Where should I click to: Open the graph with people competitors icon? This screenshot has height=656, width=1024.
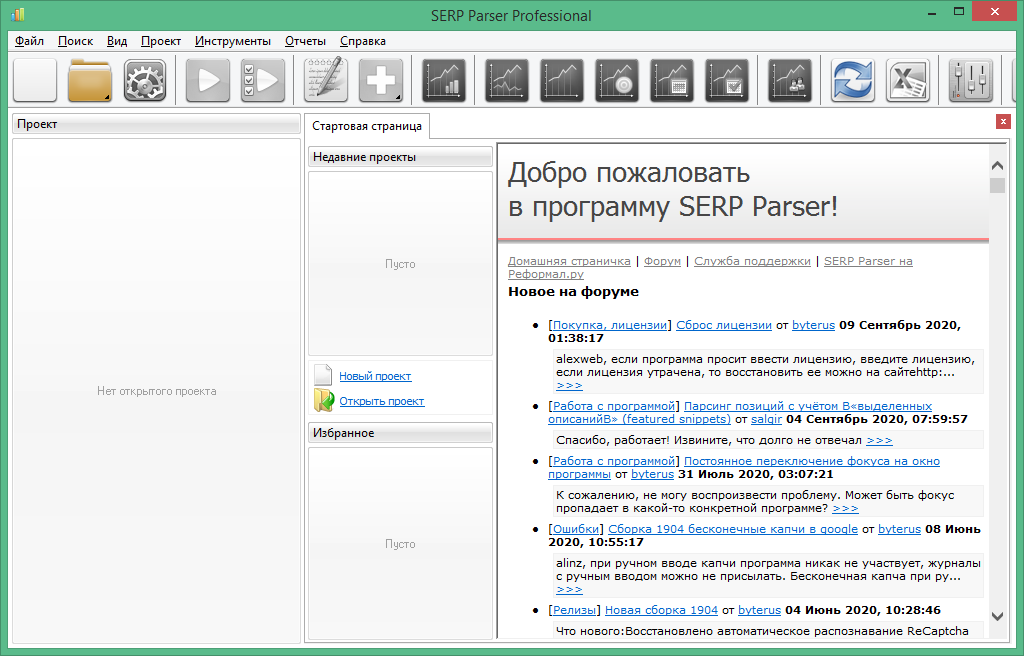point(790,80)
